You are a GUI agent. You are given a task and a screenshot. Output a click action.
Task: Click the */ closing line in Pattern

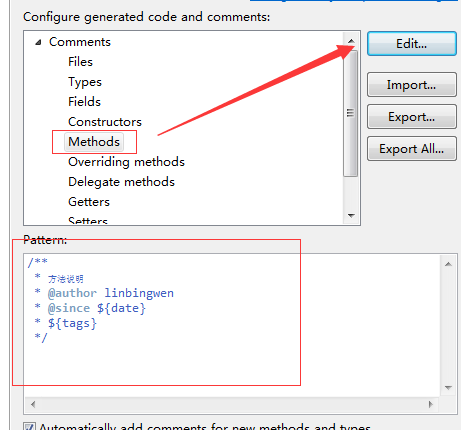coord(41,337)
